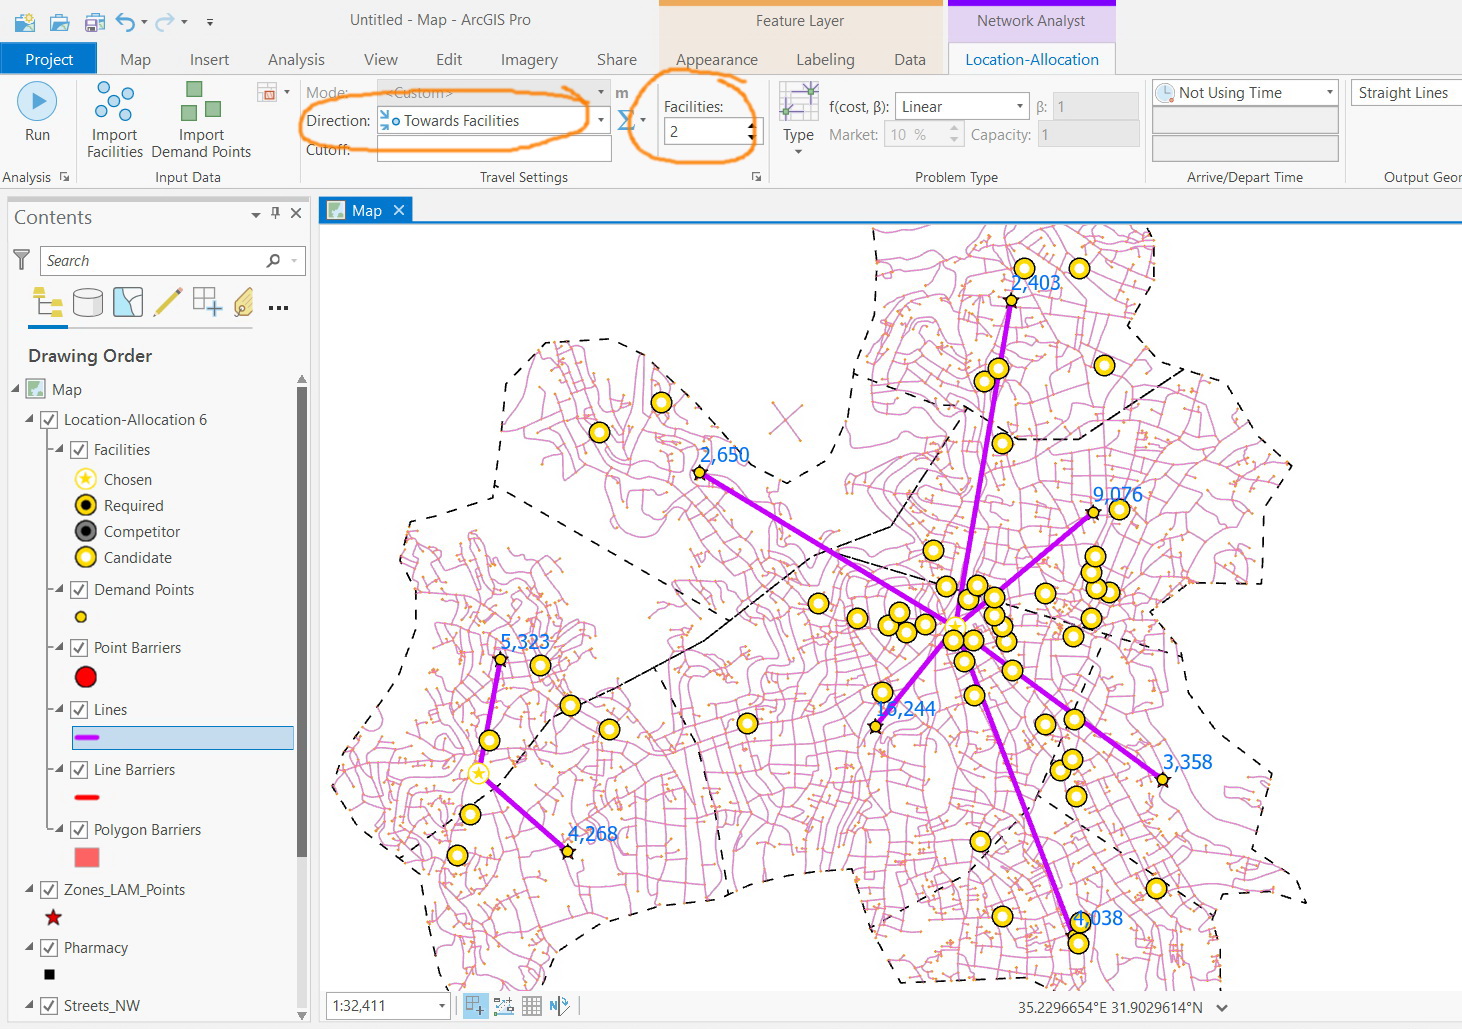Open the Contents pane options arrow
The image size is (1462, 1029).
(x=255, y=214)
